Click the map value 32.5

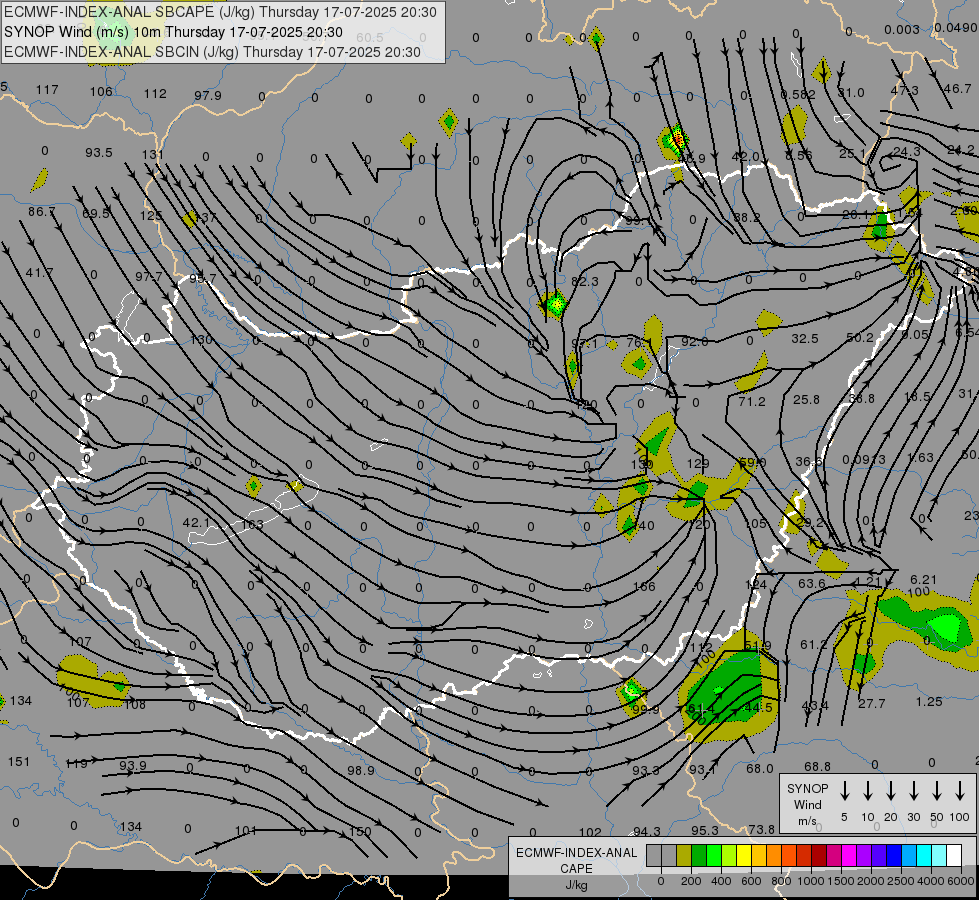click(x=805, y=339)
